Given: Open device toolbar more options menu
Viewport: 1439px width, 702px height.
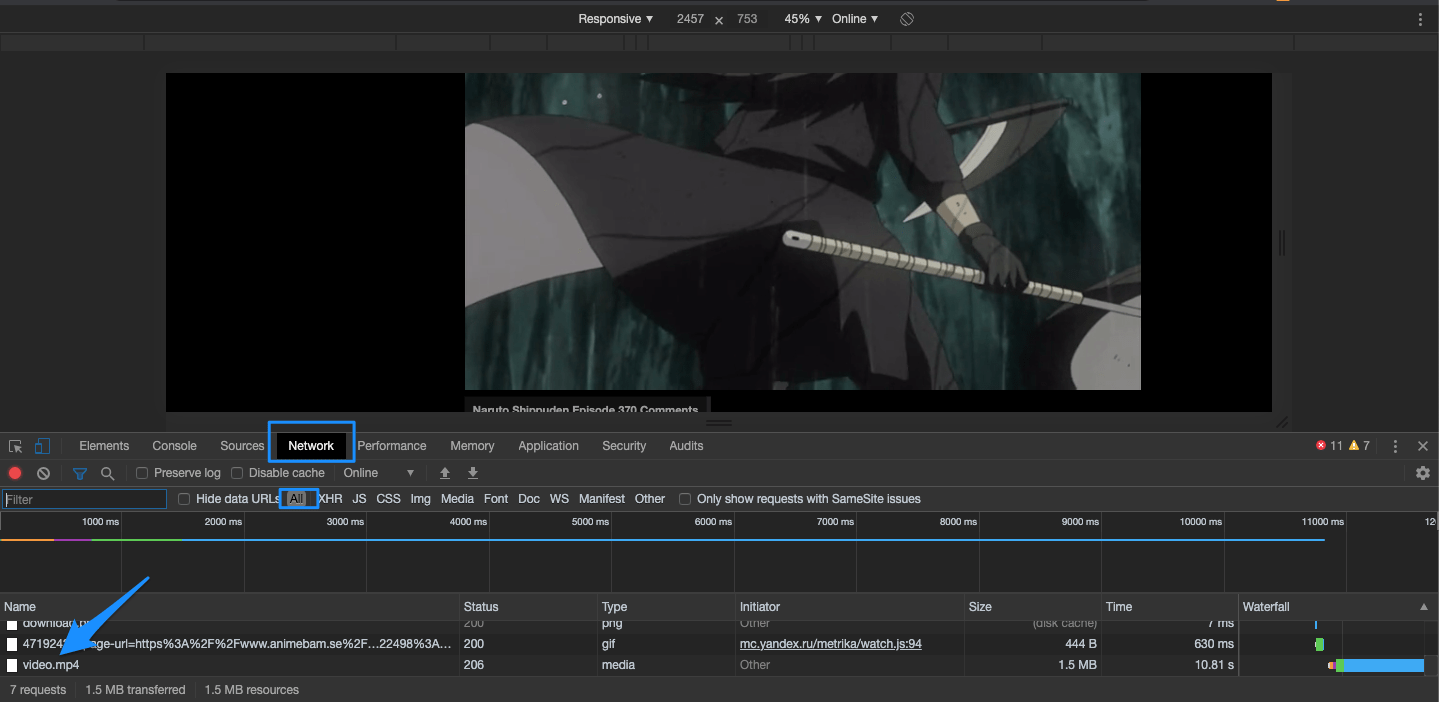Looking at the screenshot, I should click(1420, 19).
